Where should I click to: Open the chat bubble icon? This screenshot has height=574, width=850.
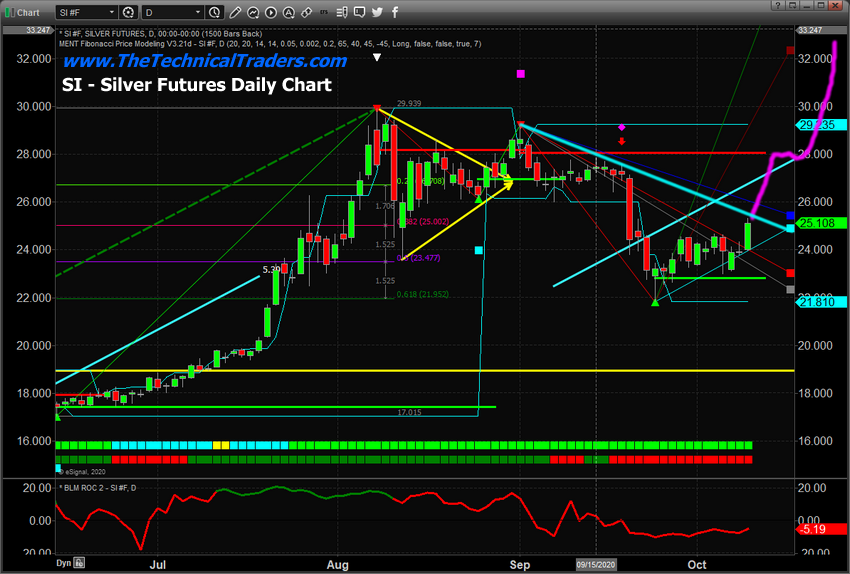tap(359, 12)
